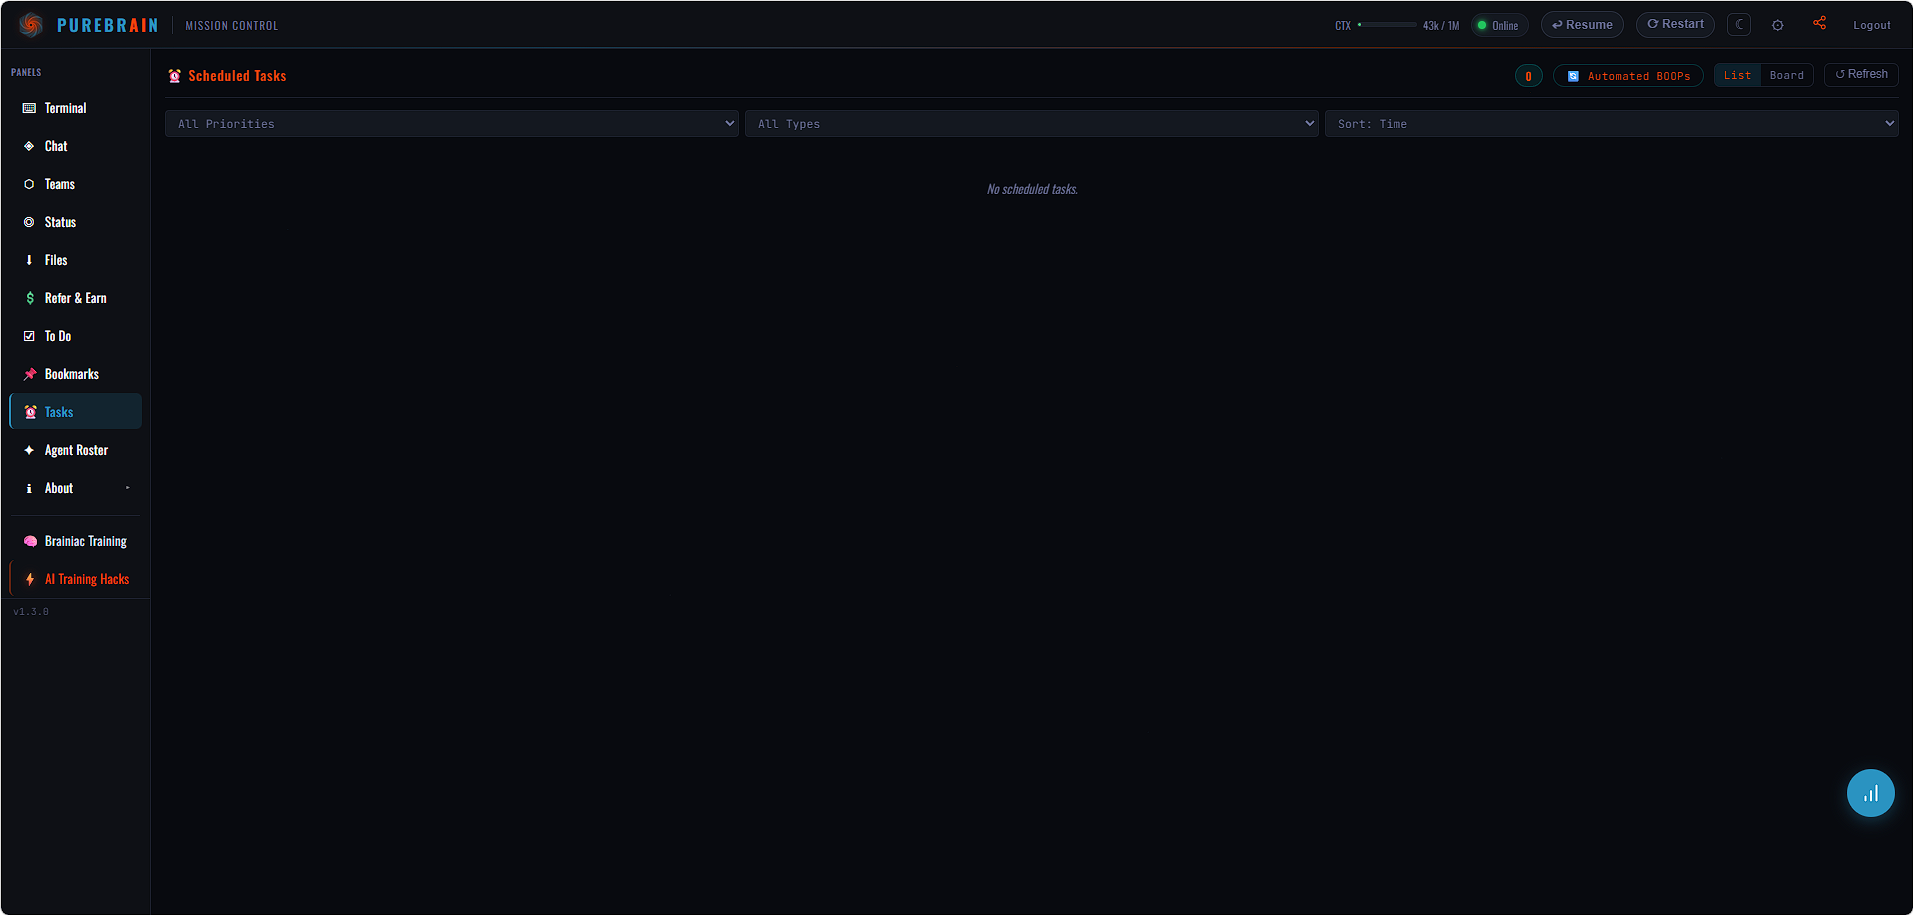Open the To Do panel
Screen dimensions: 1913x915
pos(76,336)
